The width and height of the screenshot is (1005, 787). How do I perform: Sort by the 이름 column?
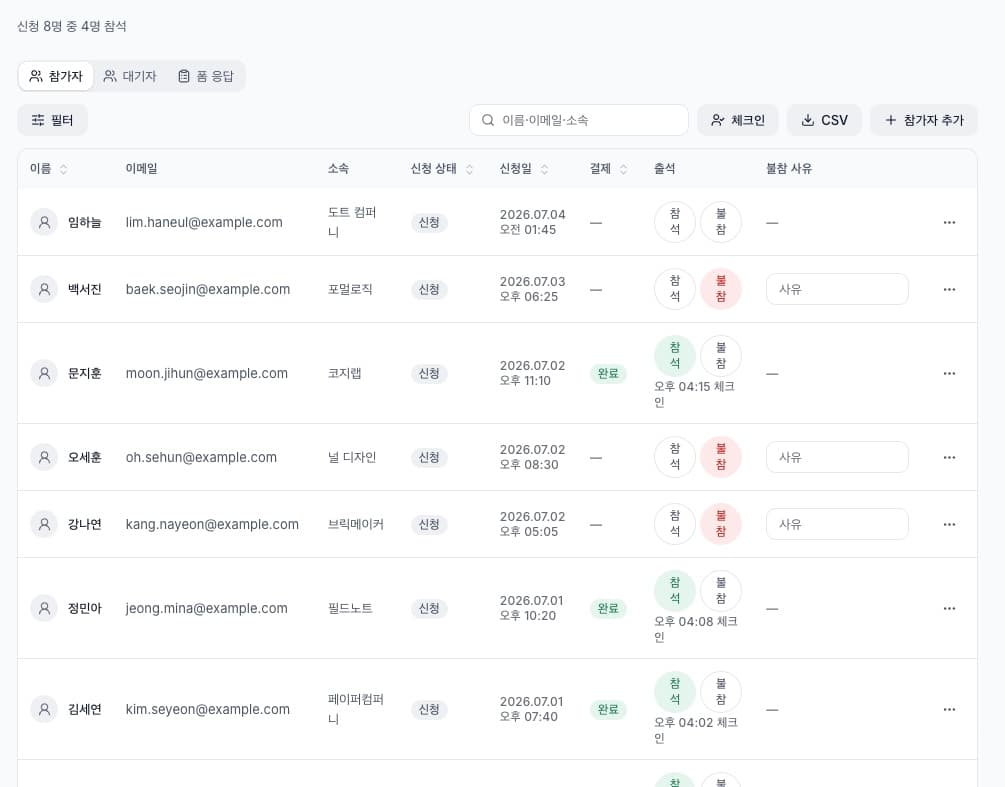pyautogui.click(x=49, y=169)
